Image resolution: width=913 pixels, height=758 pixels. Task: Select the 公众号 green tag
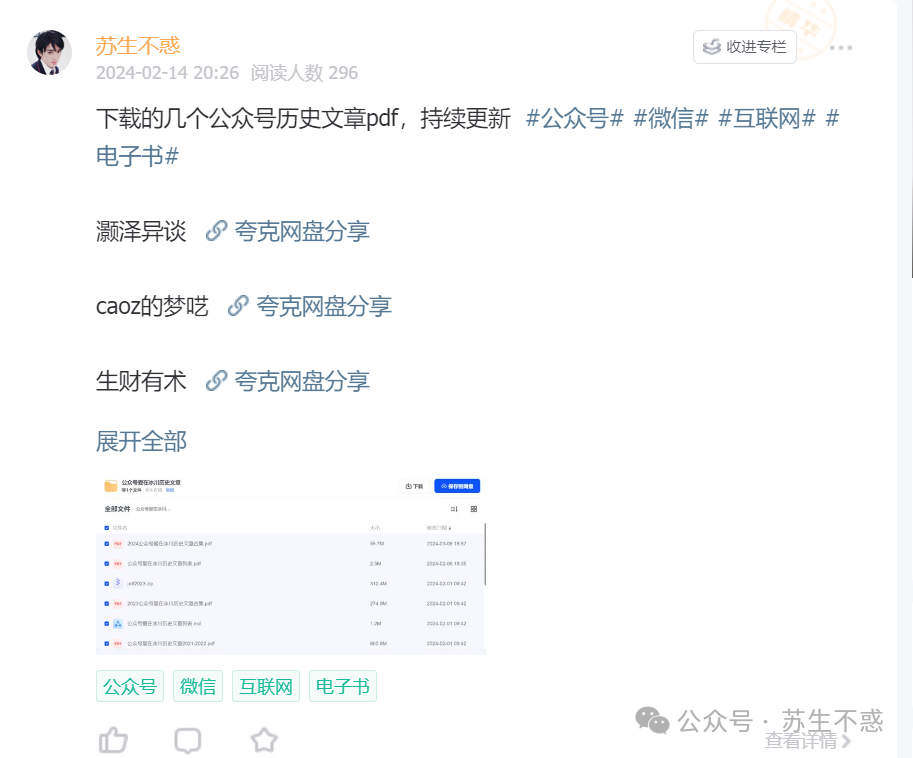pyautogui.click(x=130, y=686)
